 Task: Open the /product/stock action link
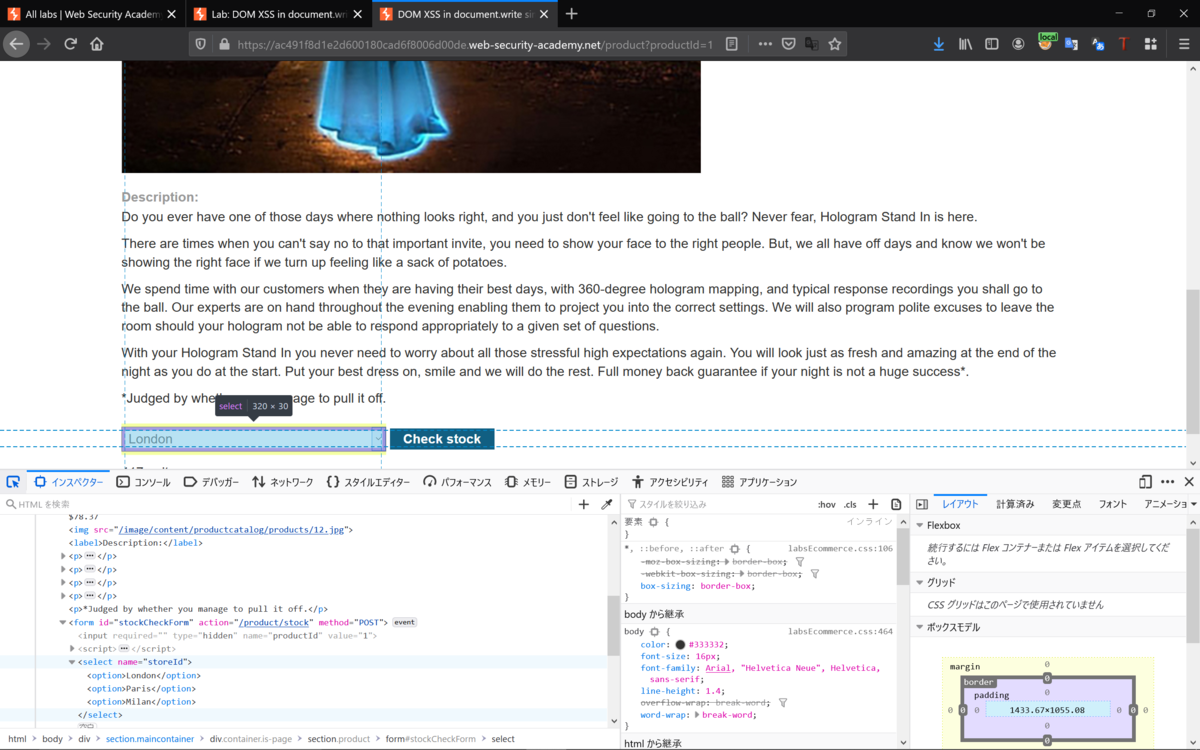[x=274, y=622]
